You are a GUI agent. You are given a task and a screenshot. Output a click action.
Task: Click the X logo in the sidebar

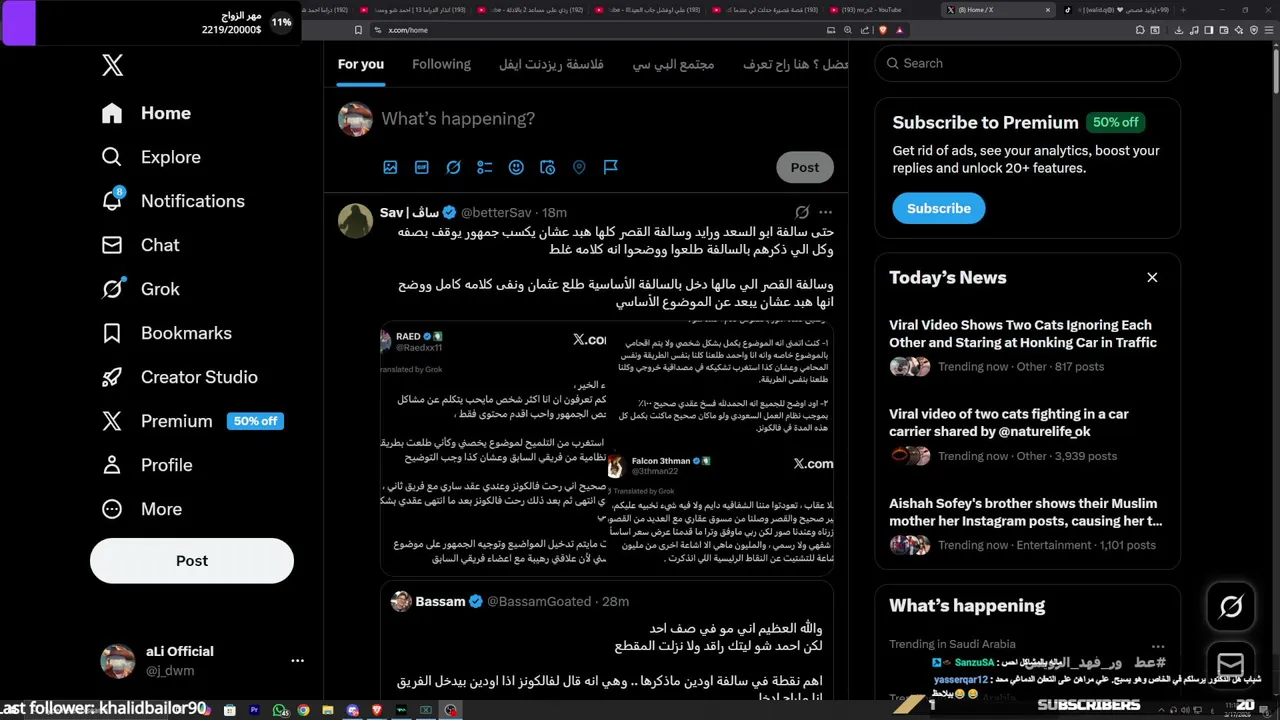click(x=112, y=66)
